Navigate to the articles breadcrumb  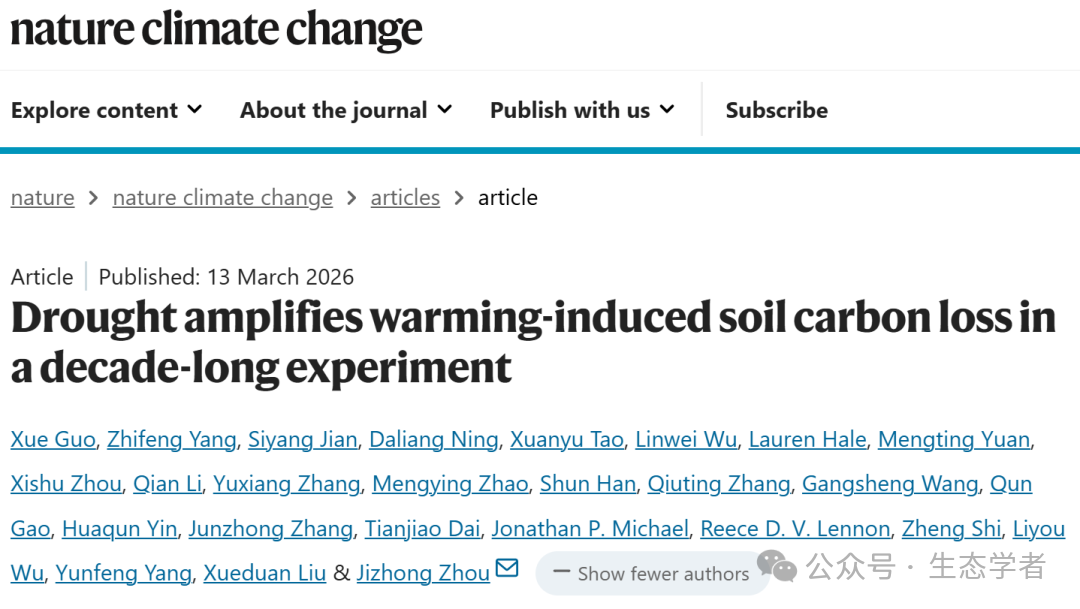(x=405, y=198)
